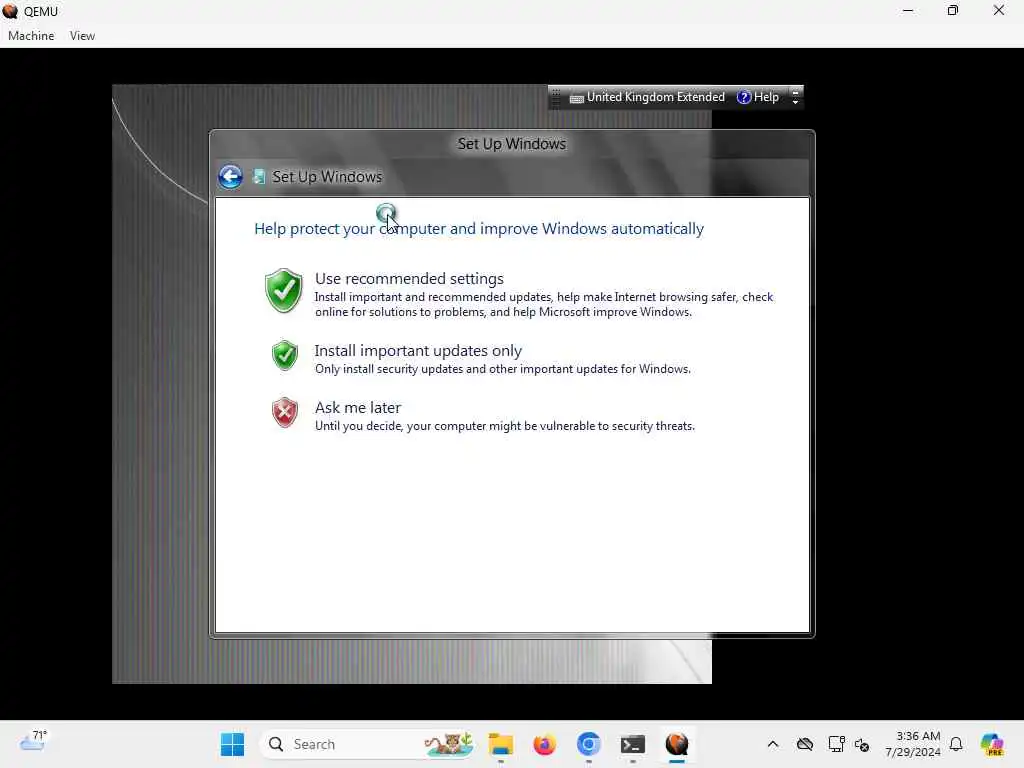Show hidden system tray icons
The image size is (1024, 768).
pyautogui.click(x=773, y=744)
